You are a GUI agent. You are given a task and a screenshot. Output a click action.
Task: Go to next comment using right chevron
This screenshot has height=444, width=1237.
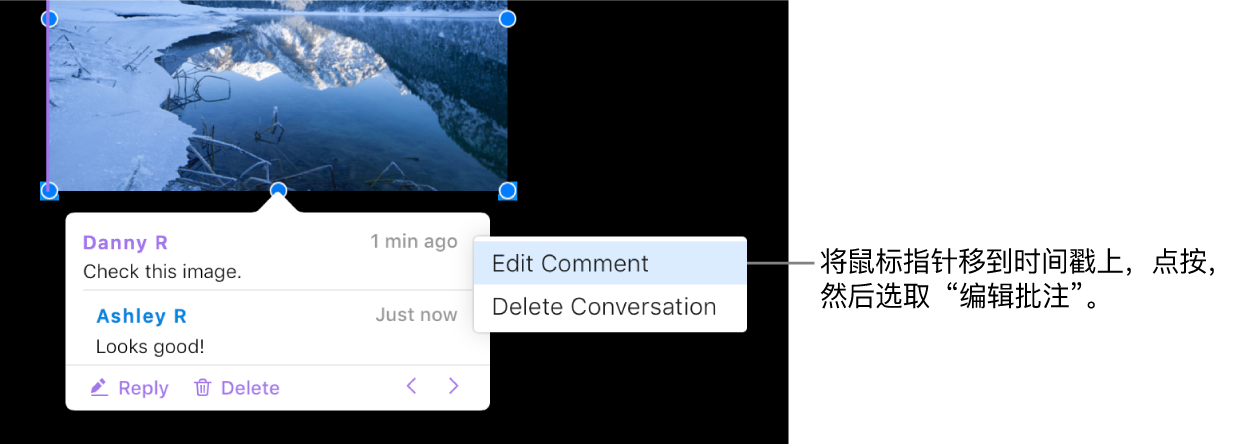(x=454, y=386)
